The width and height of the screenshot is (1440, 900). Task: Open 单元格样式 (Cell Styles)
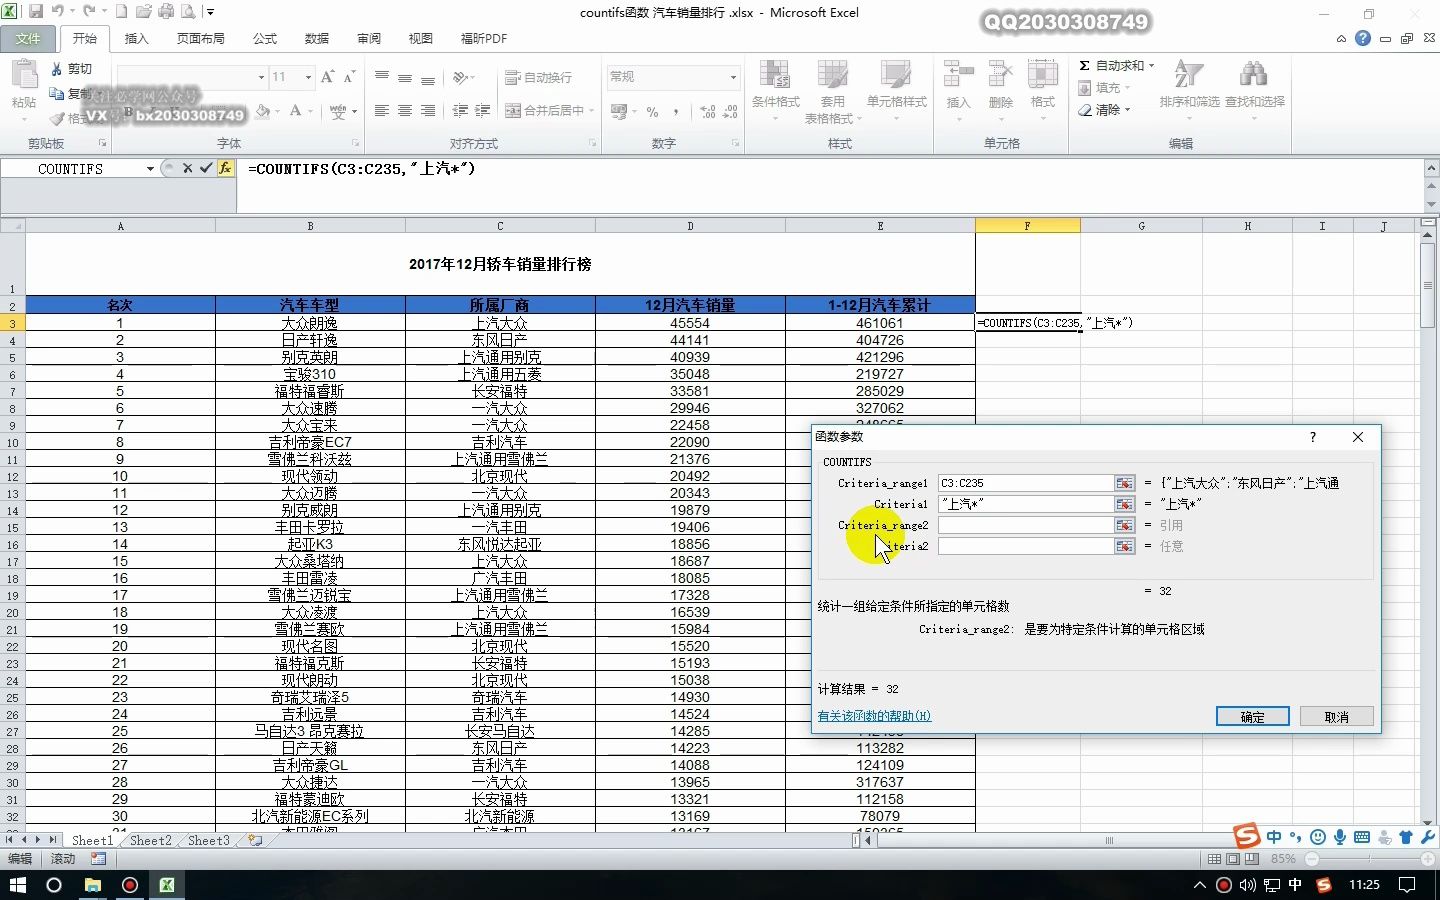click(896, 88)
